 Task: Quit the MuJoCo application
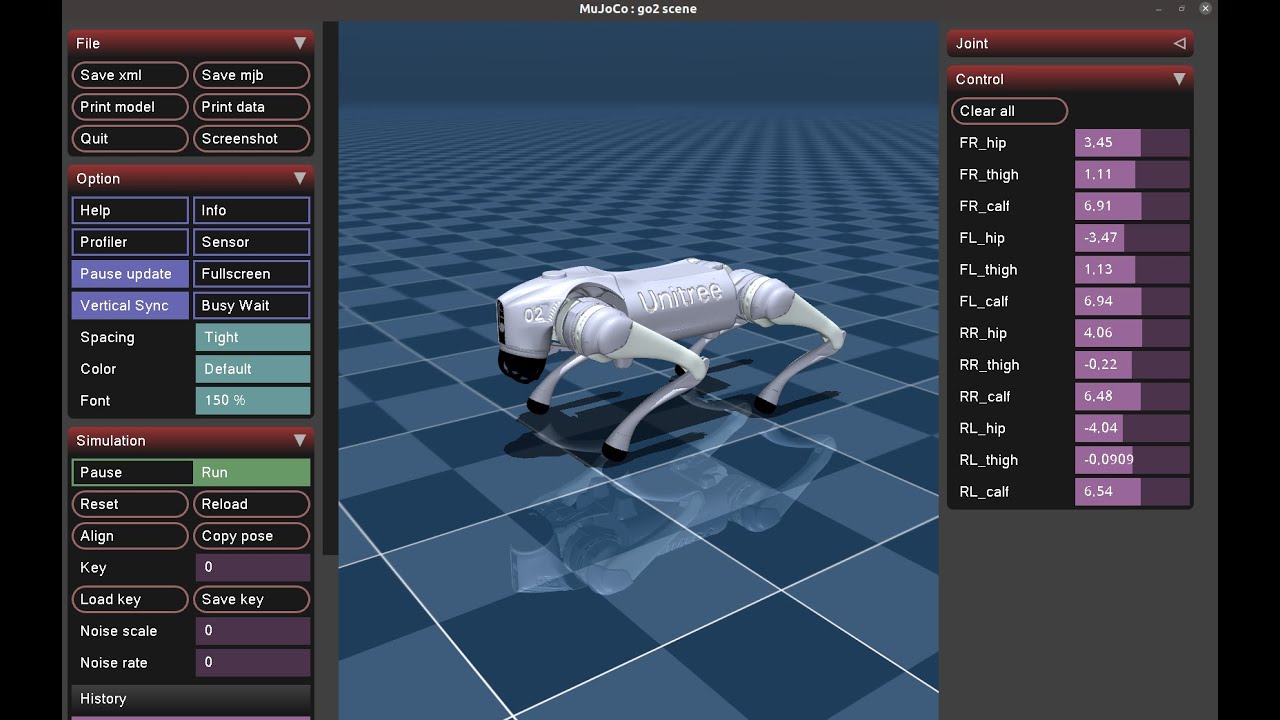(x=130, y=139)
